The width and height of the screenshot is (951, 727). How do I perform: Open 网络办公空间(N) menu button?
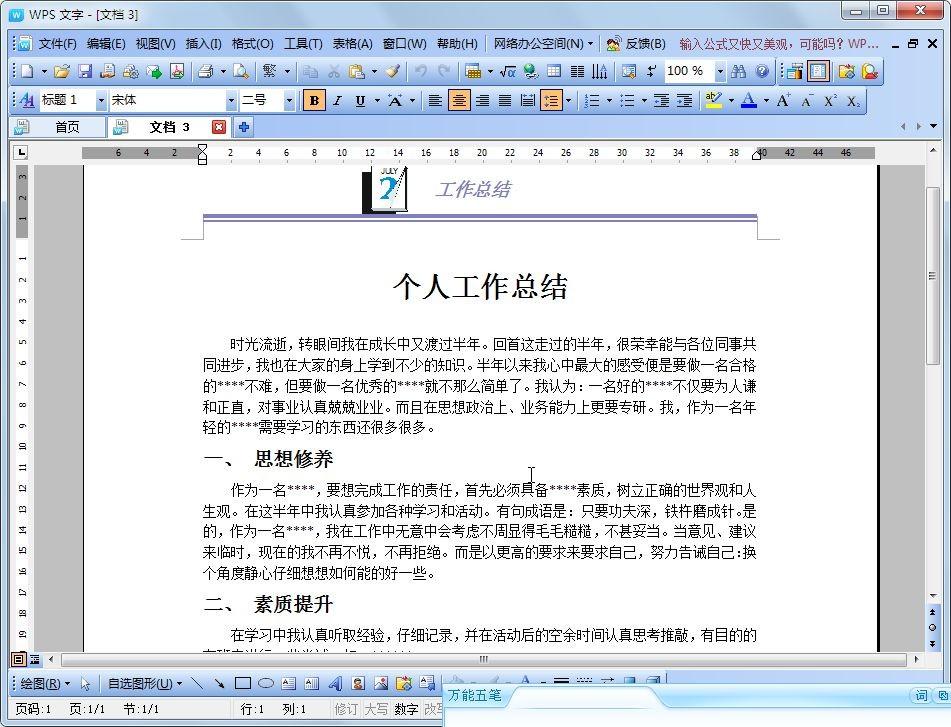(542, 44)
